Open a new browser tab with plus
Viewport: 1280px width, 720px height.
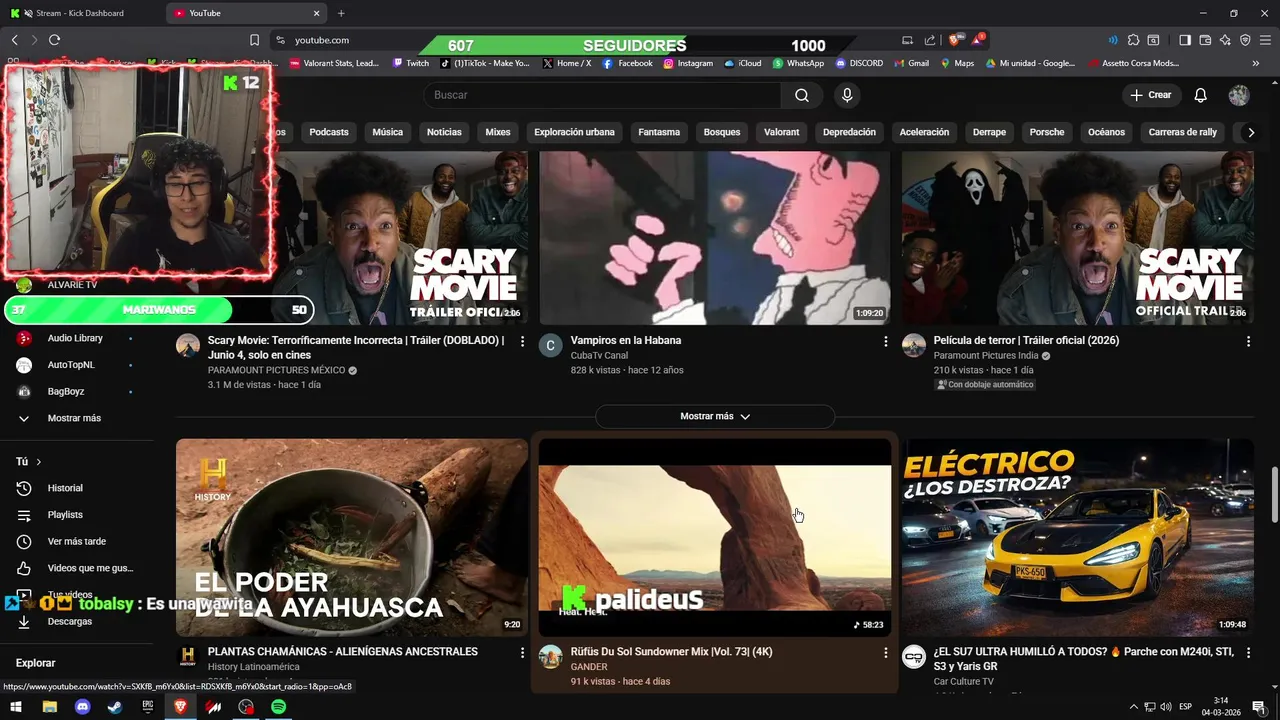(341, 13)
